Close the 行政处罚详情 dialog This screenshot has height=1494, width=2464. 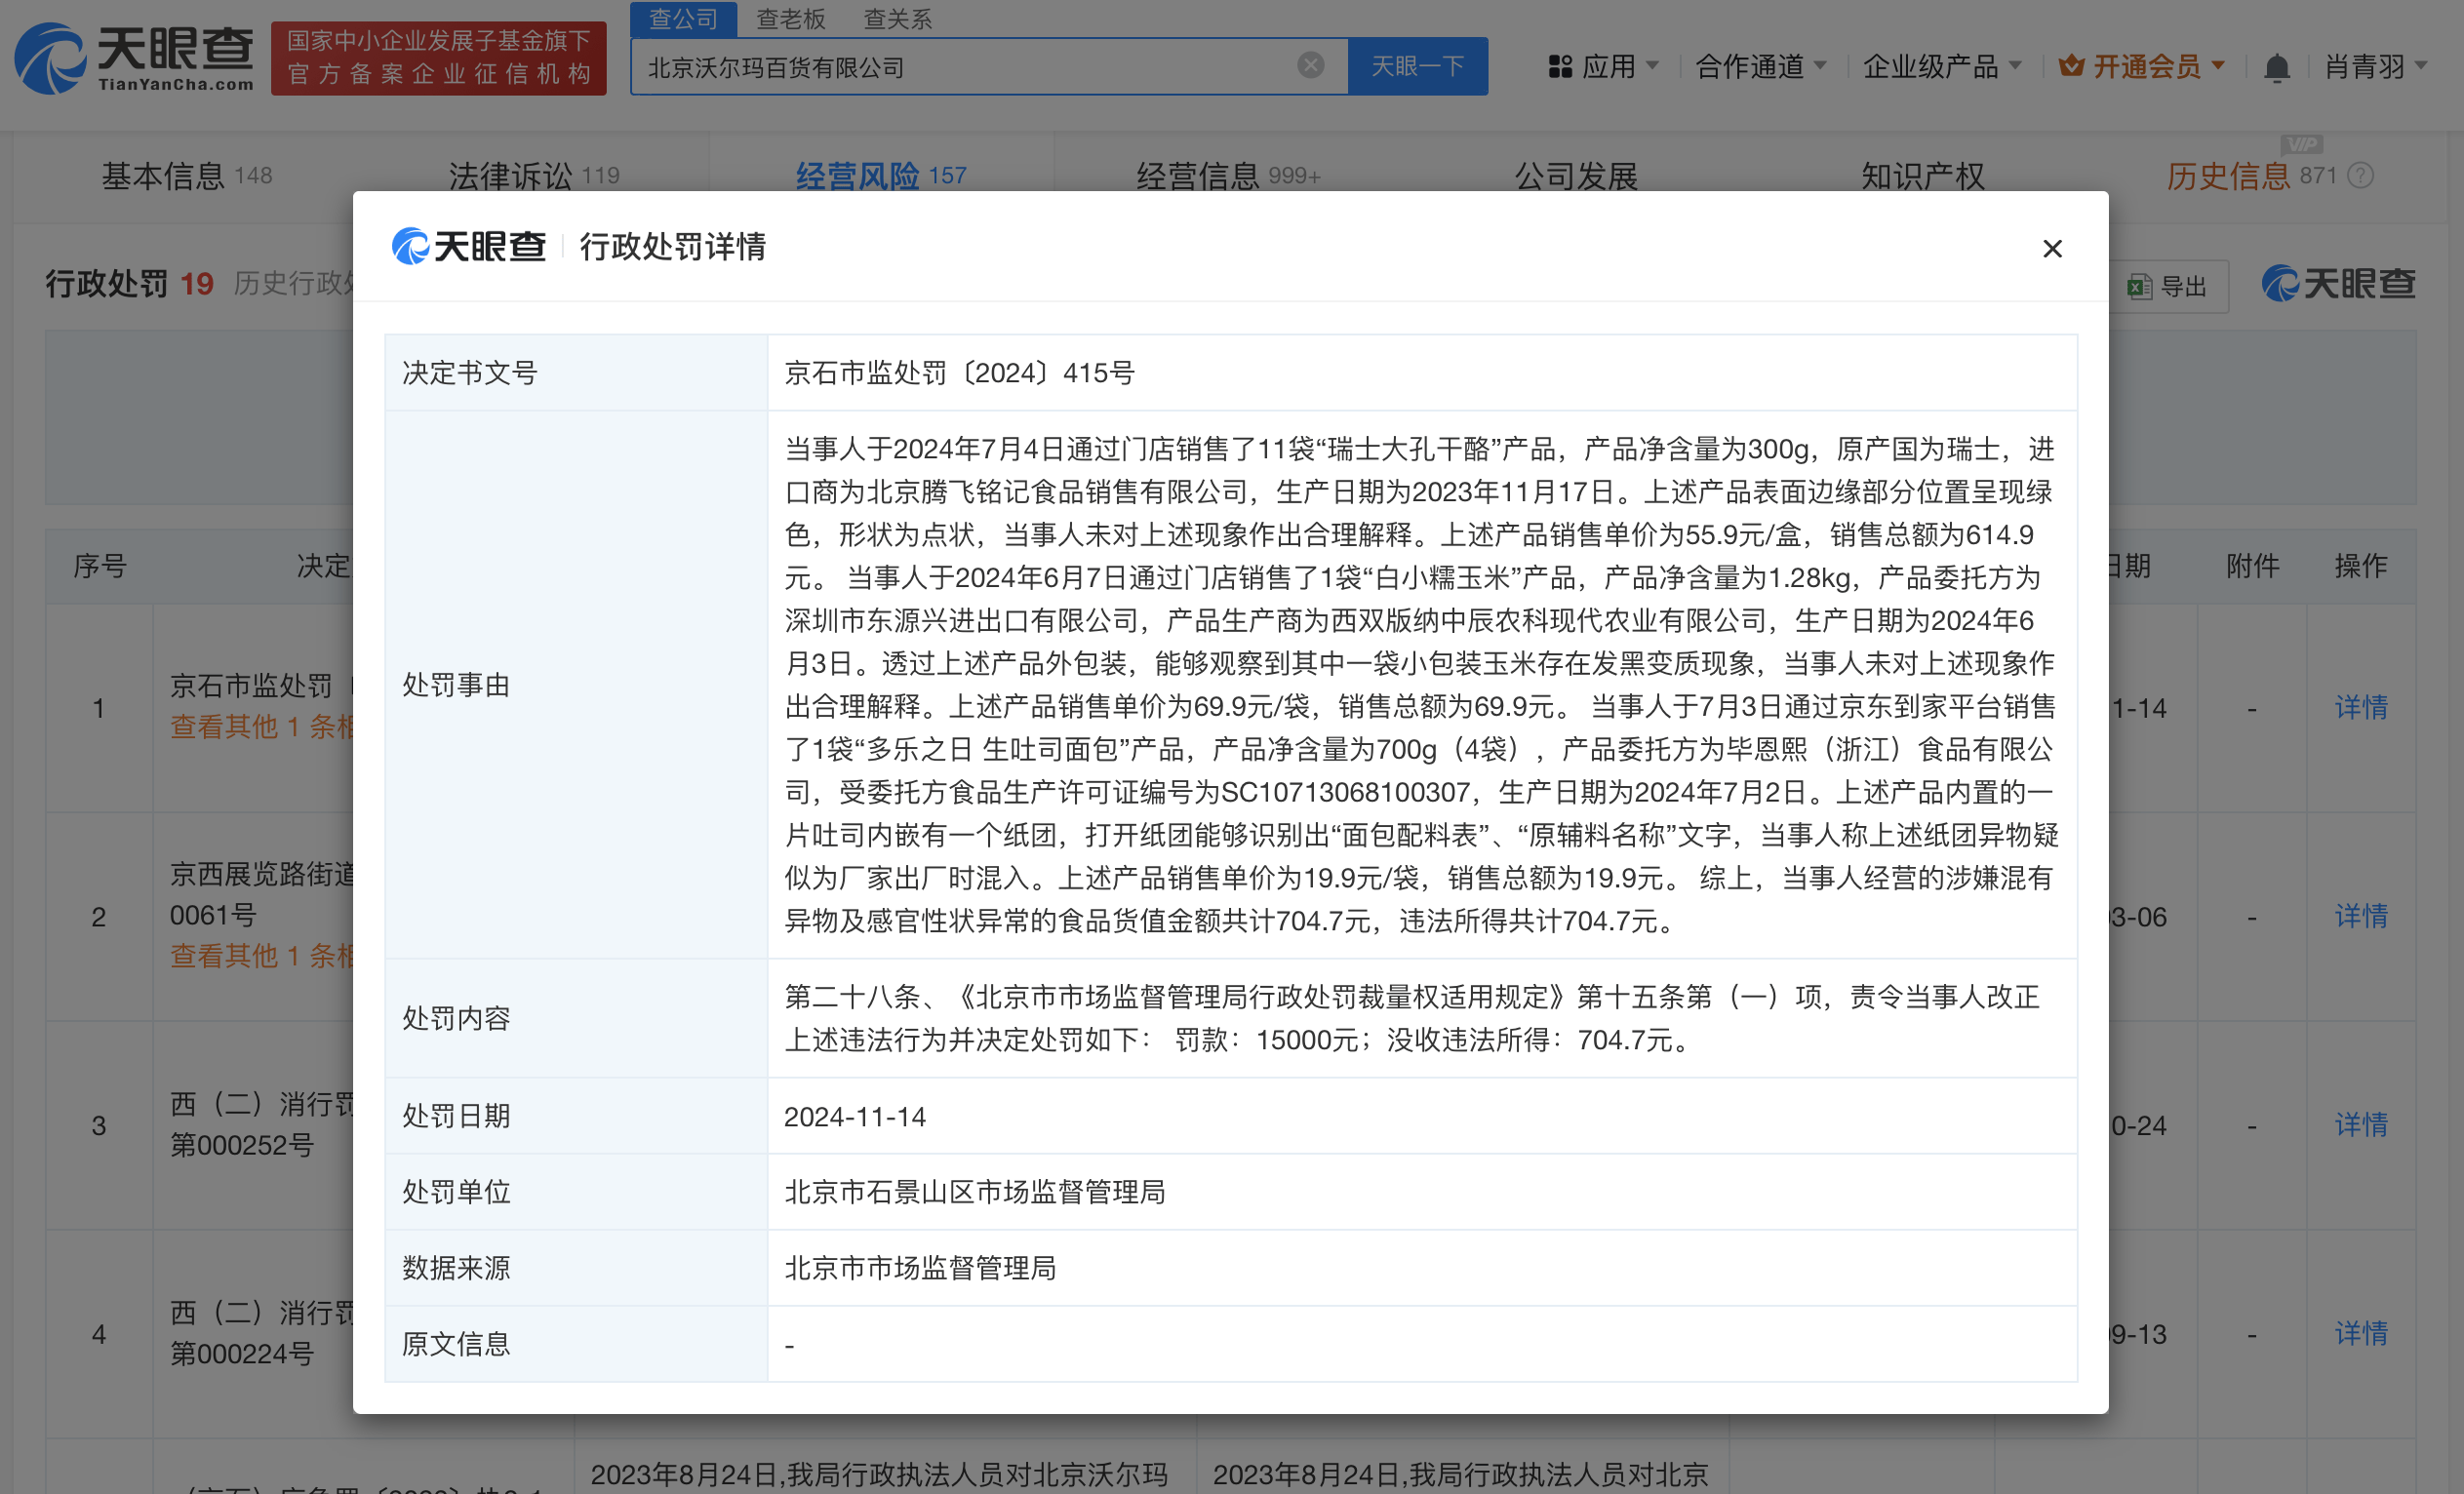coord(2051,248)
